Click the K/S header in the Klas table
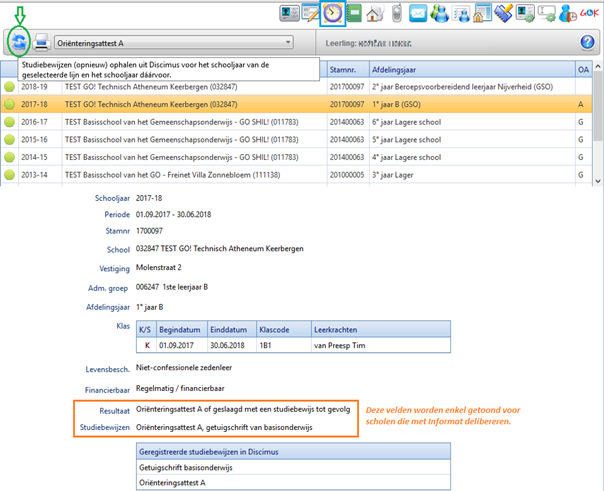The height and width of the screenshot is (491, 604). pos(145,330)
